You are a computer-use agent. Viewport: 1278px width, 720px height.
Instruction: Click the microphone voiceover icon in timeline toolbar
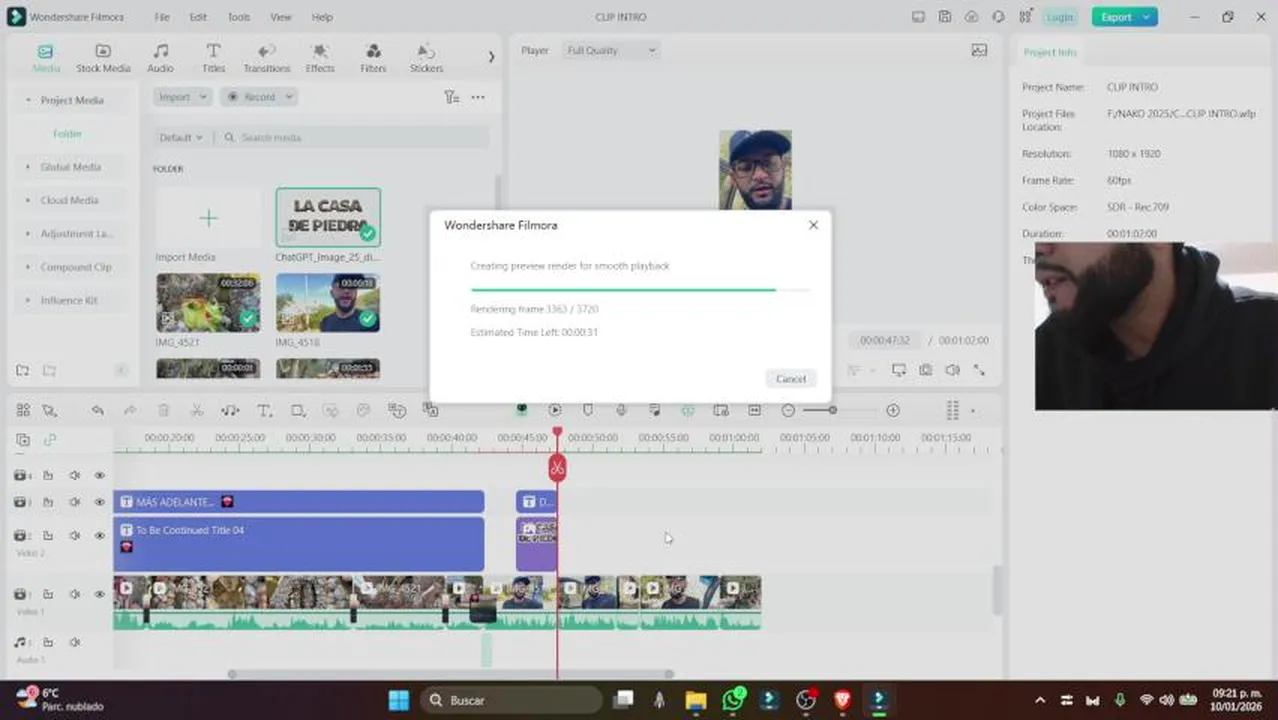click(621, 410)
